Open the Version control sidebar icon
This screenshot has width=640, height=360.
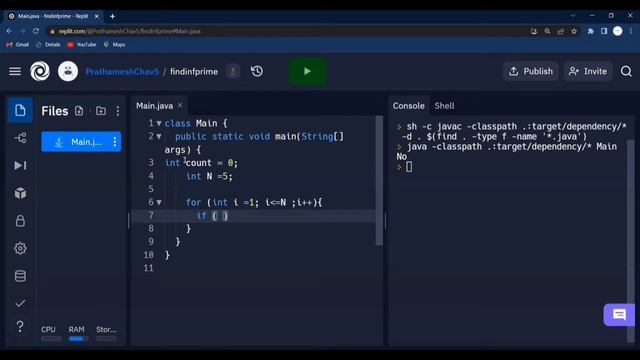pyautogui.click(x=20, y=138)
